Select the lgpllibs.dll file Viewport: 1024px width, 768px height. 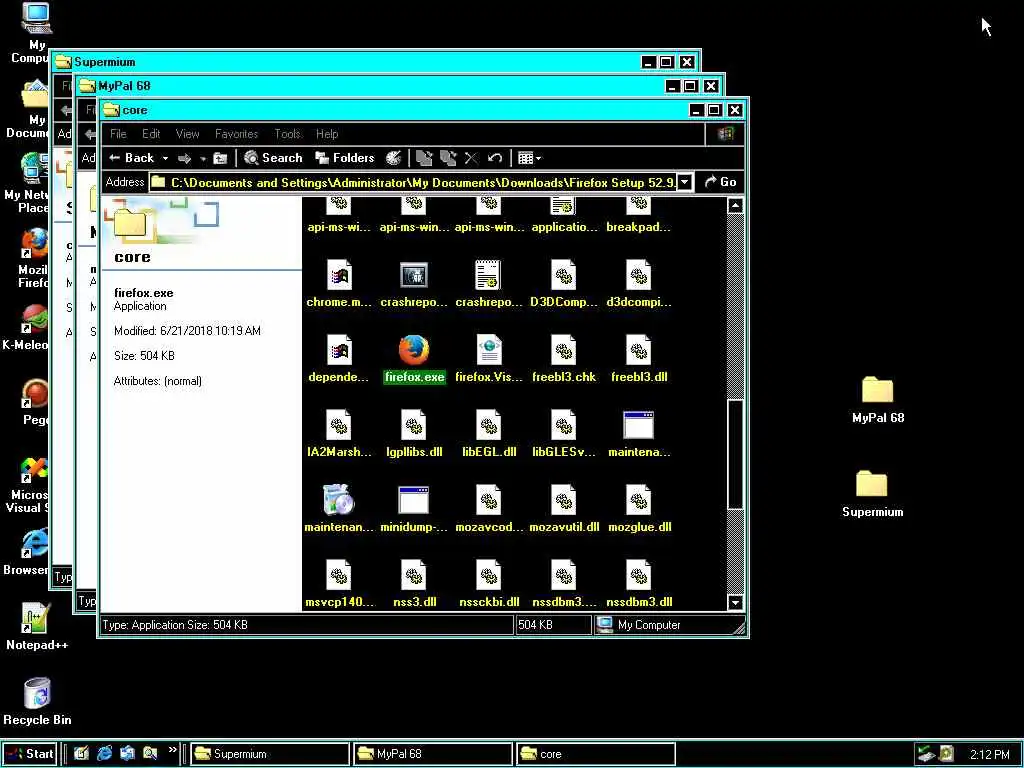[414, 434]
